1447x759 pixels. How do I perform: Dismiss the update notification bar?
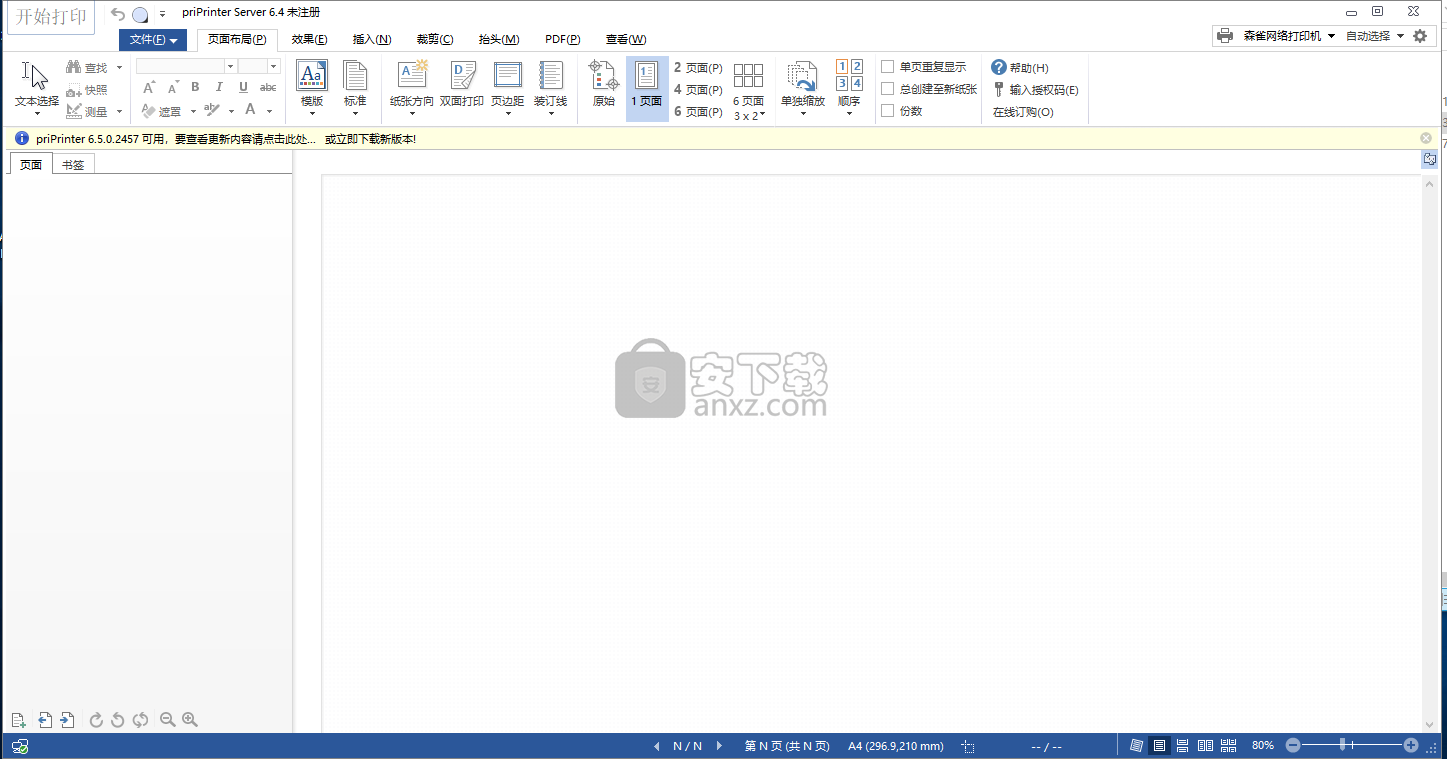pyautogui.click(x=1426, y=138)
